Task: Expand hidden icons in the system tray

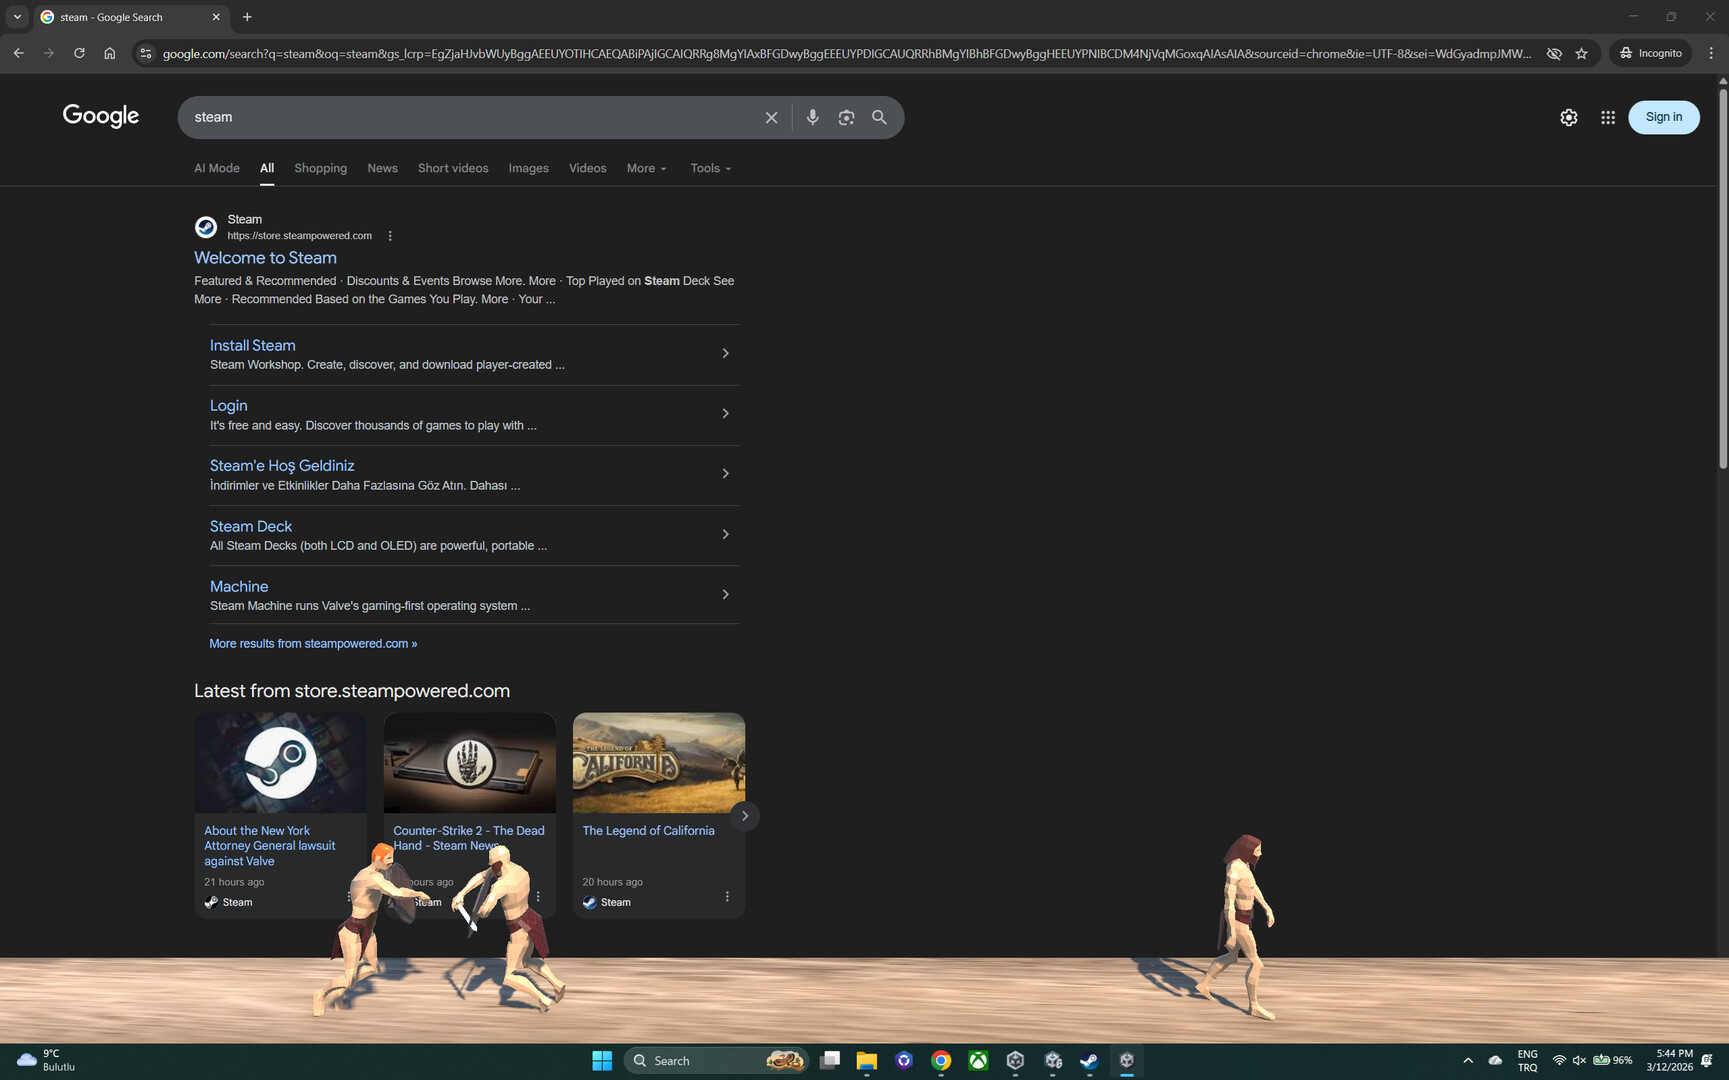Action: pos(1467,1060)
